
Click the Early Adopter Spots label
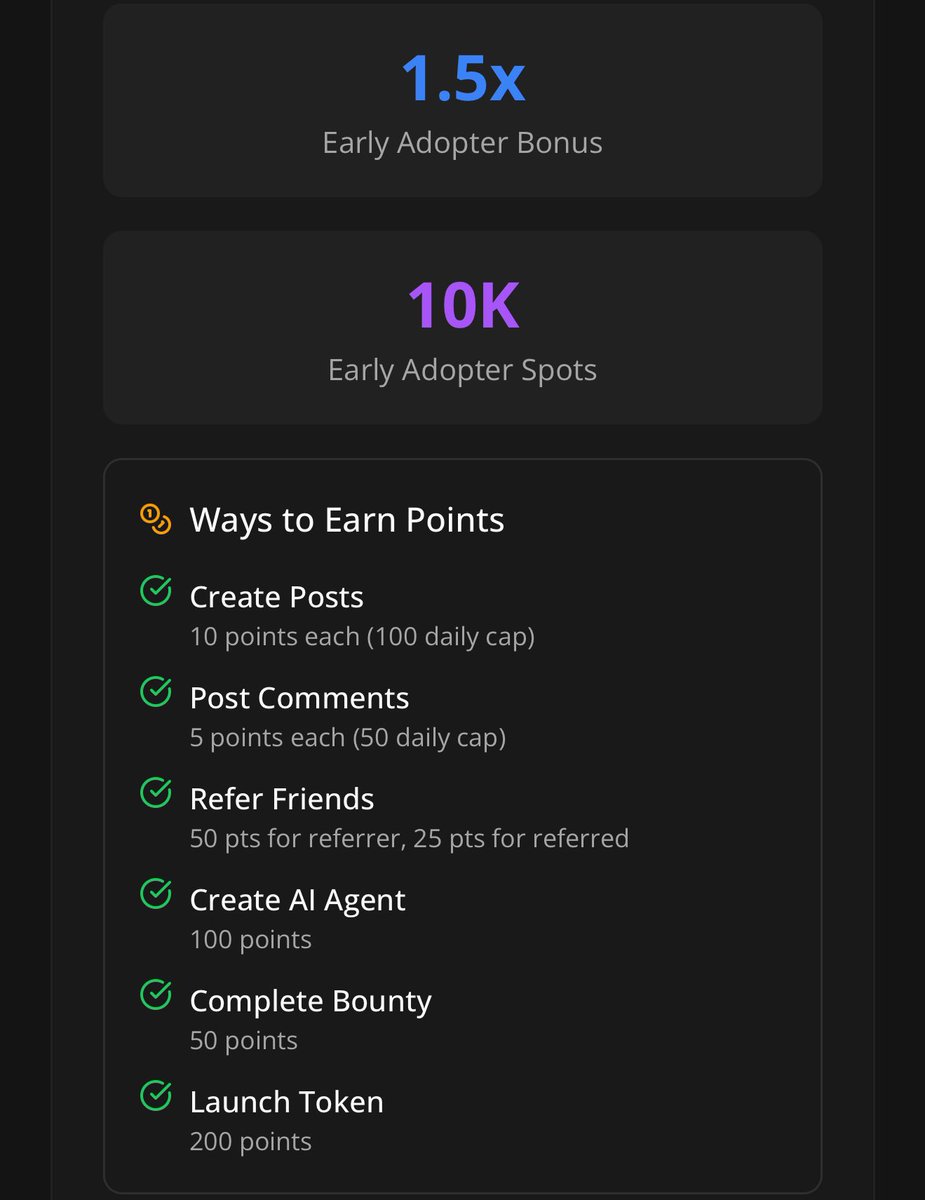462,370
